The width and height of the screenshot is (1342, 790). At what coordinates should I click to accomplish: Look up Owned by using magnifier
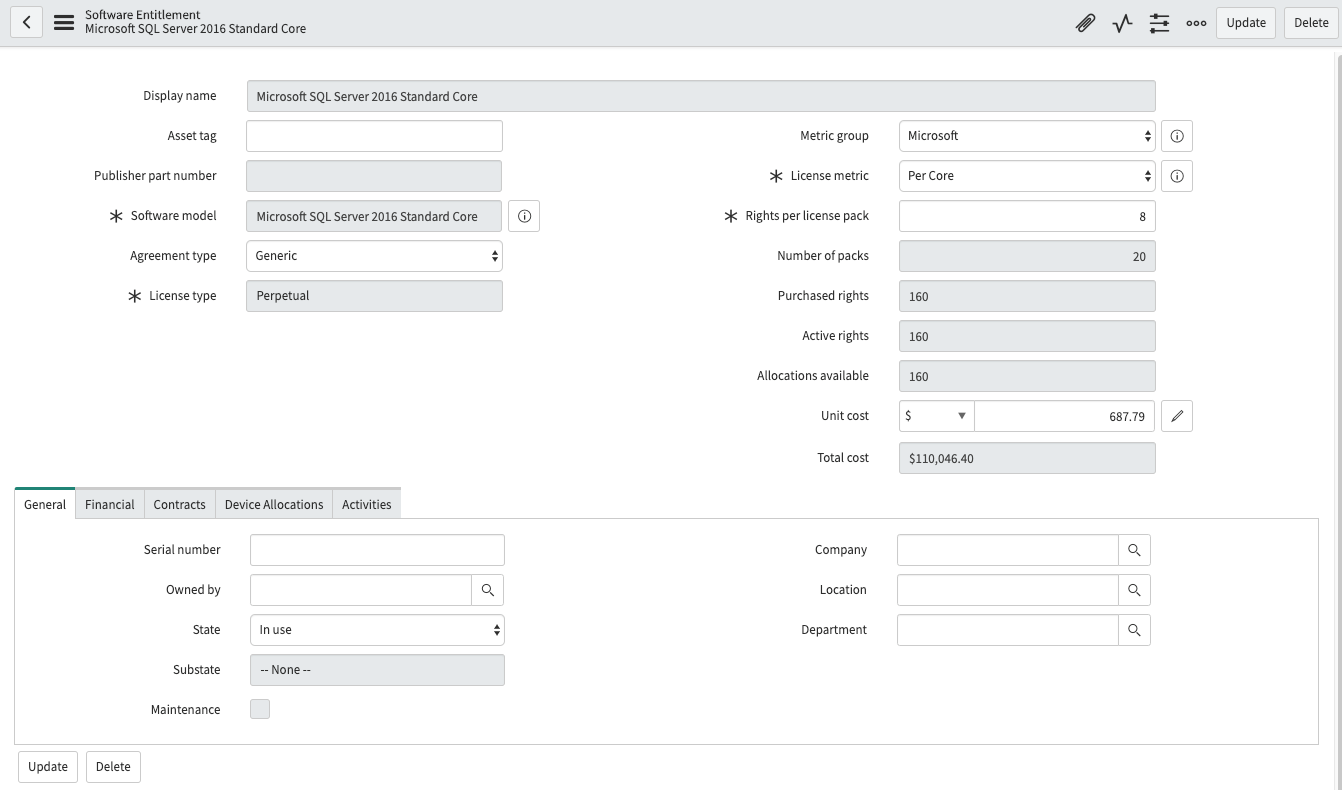coord(488,590)
